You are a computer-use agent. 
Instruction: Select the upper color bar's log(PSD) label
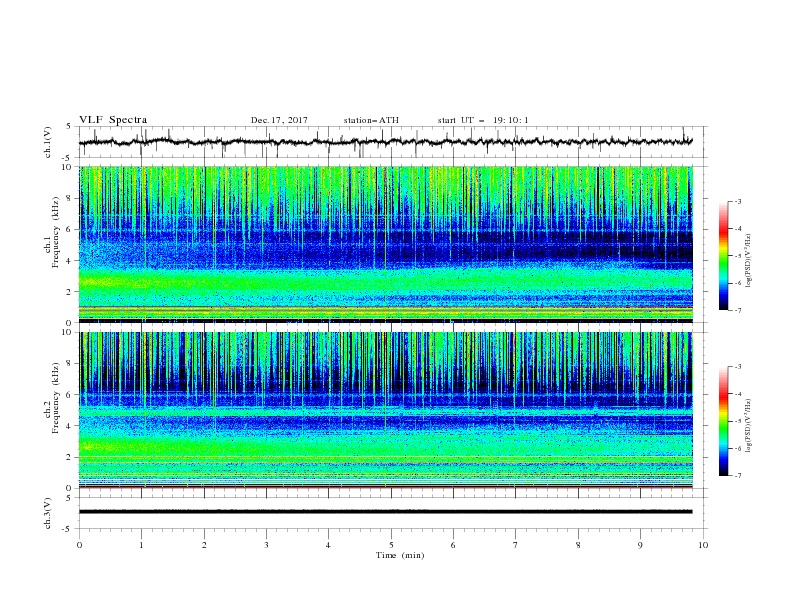(749, 262)
